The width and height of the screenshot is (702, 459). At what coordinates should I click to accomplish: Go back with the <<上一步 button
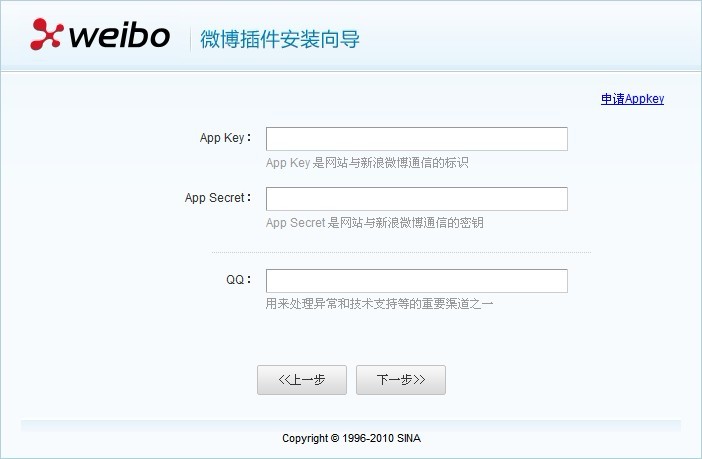click(302, 380)
